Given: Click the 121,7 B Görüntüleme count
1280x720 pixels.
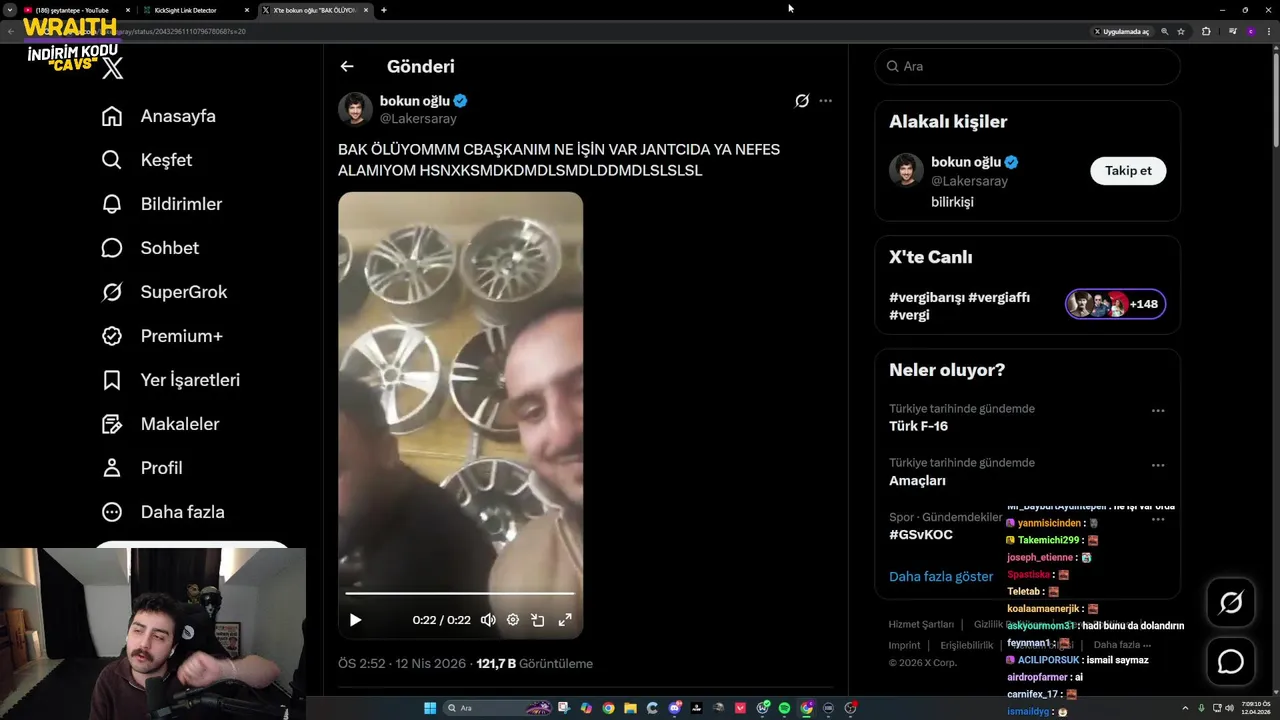Looking at the screenshot, I should [x=535, y=664].
